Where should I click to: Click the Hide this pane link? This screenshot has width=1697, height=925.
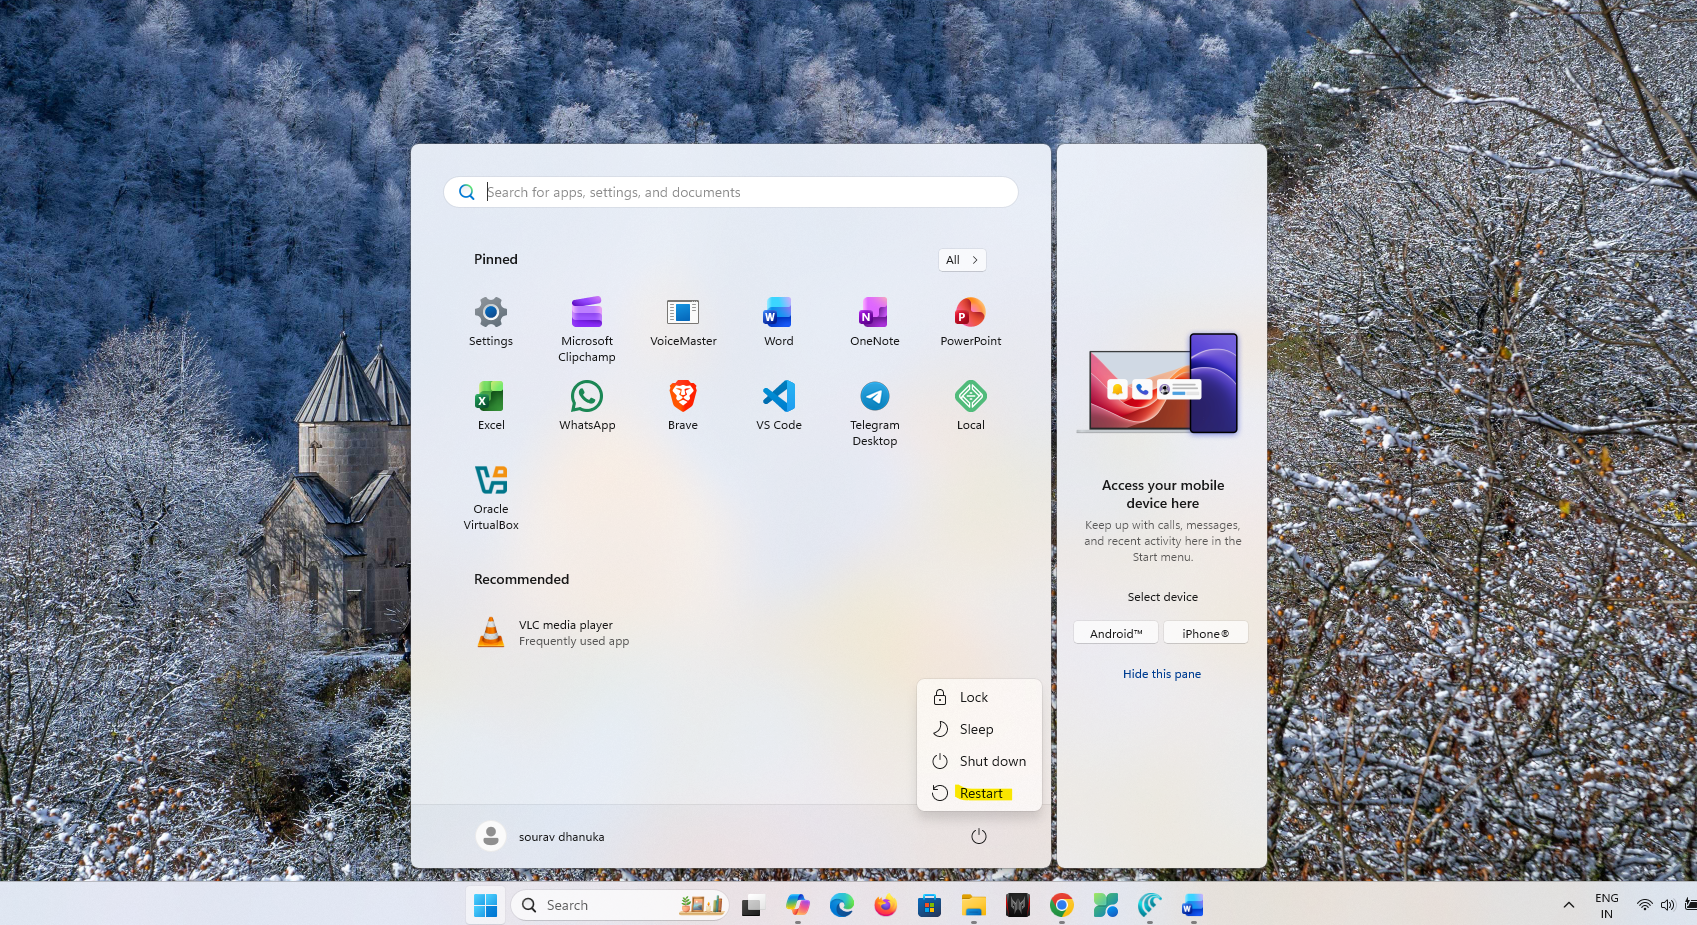pyautogui.click(x=1161, y=675)
